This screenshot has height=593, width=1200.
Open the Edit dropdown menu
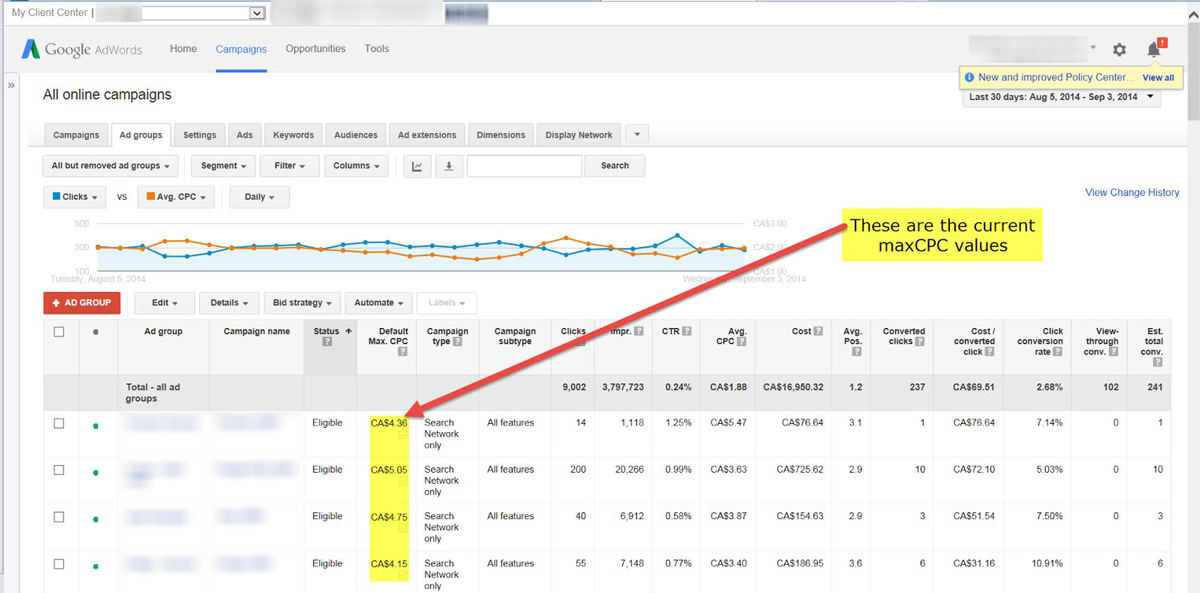(163, 302)
